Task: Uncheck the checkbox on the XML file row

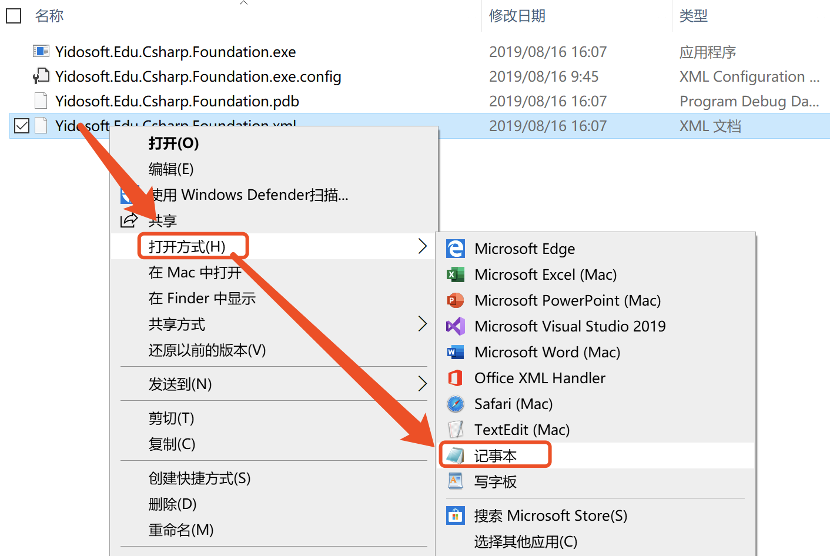Action: [x=21, y=126]
